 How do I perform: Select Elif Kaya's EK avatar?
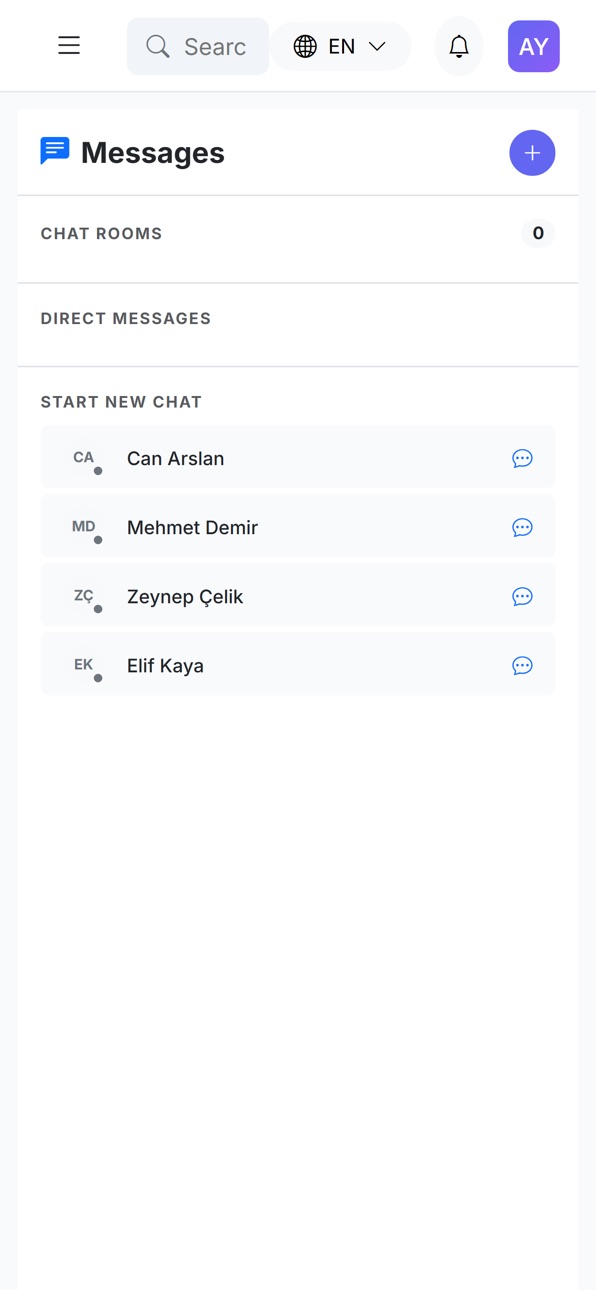tap(84, 665)
